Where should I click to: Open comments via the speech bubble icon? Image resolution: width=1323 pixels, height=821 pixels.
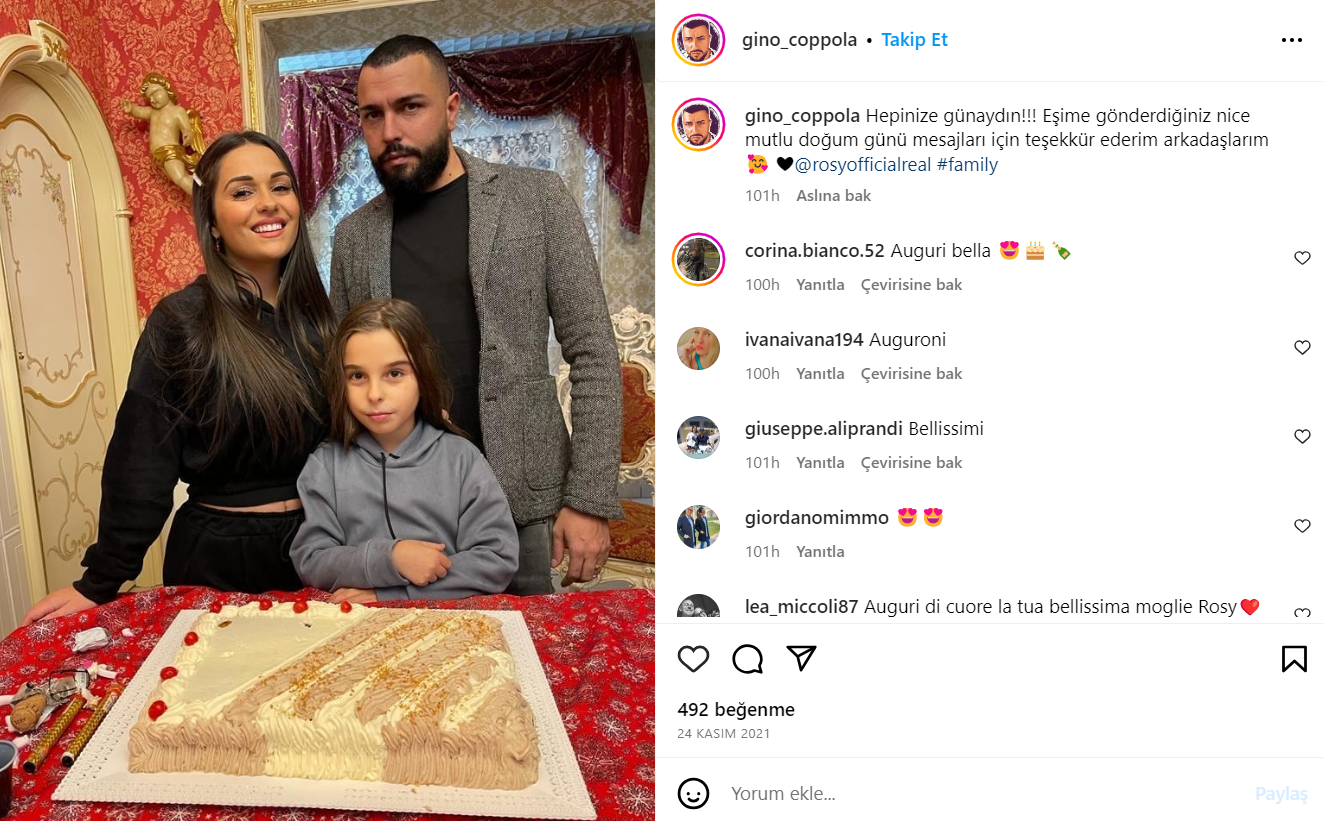pos(747,658)
